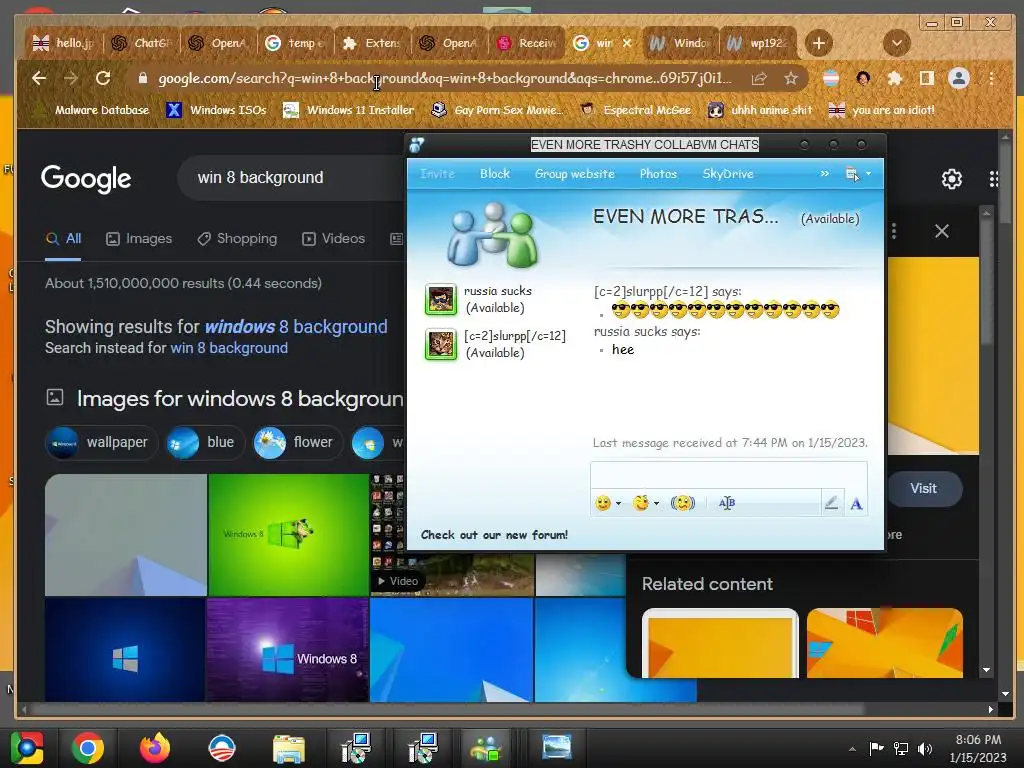Switch to Videos search tab
The image size is (1024, 768).
(333, 238)
